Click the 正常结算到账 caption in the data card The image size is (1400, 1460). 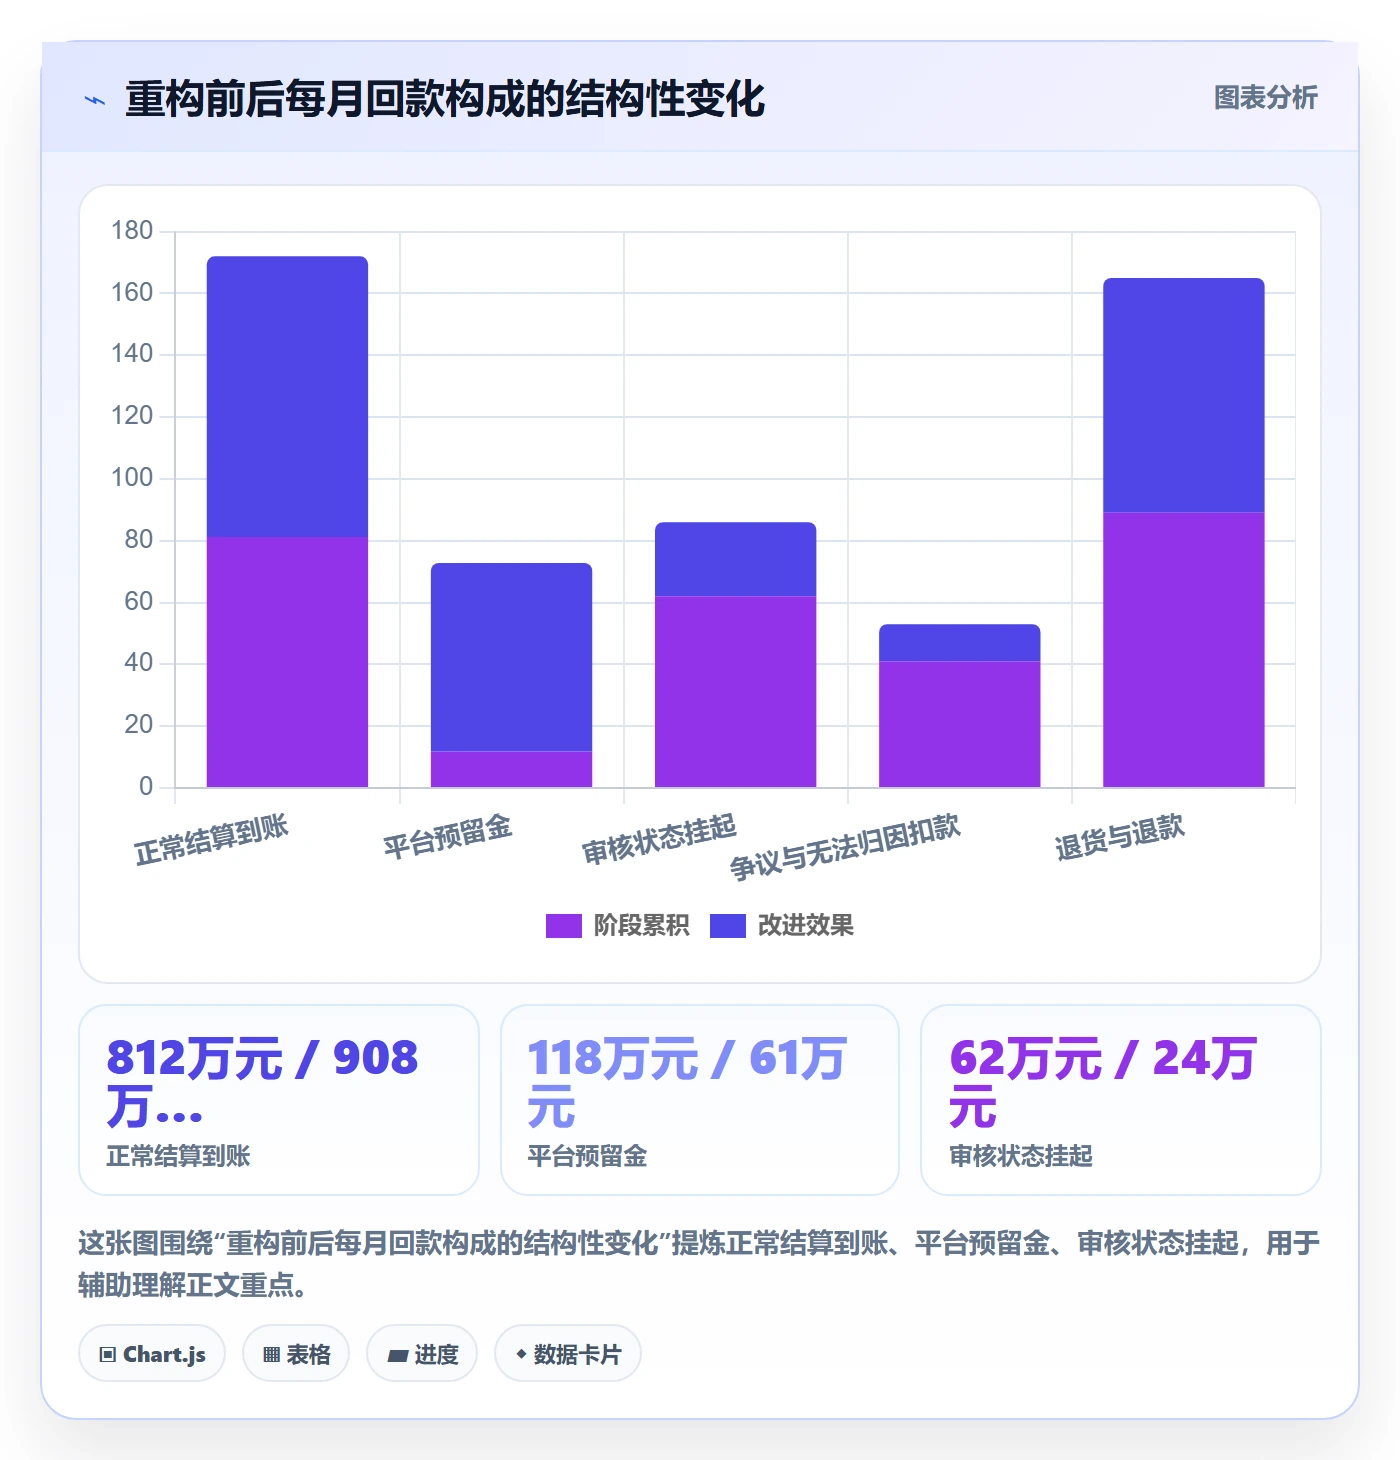coord(178,1157)
